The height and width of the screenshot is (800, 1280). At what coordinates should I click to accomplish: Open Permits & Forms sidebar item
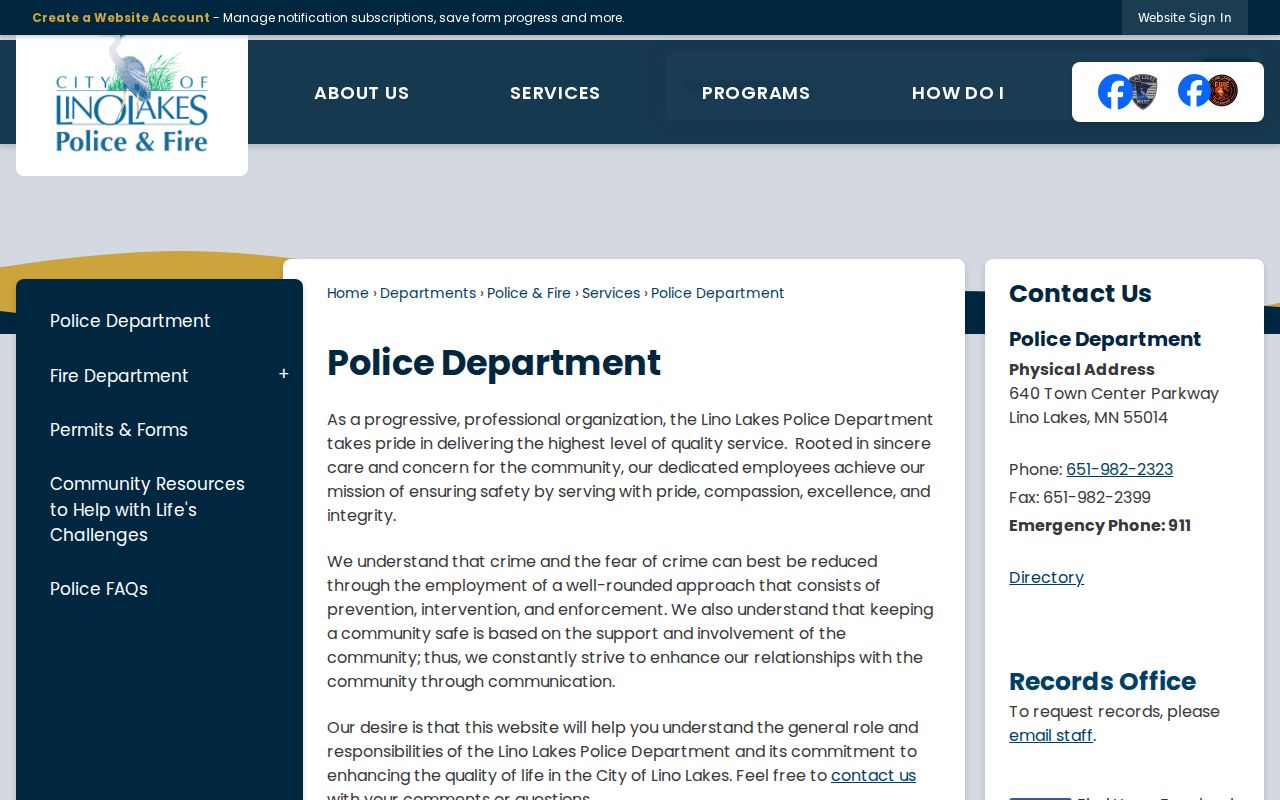click(119, 430)
